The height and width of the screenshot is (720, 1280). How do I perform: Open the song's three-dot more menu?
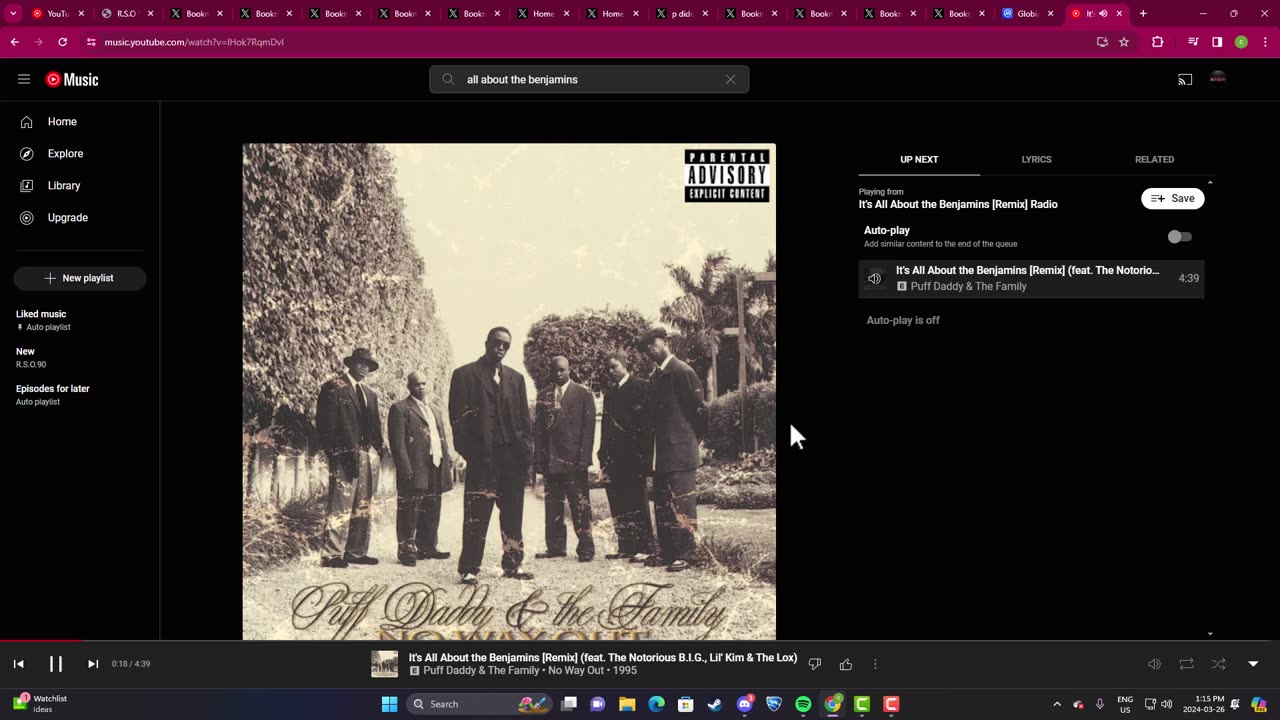click(875, 664)
